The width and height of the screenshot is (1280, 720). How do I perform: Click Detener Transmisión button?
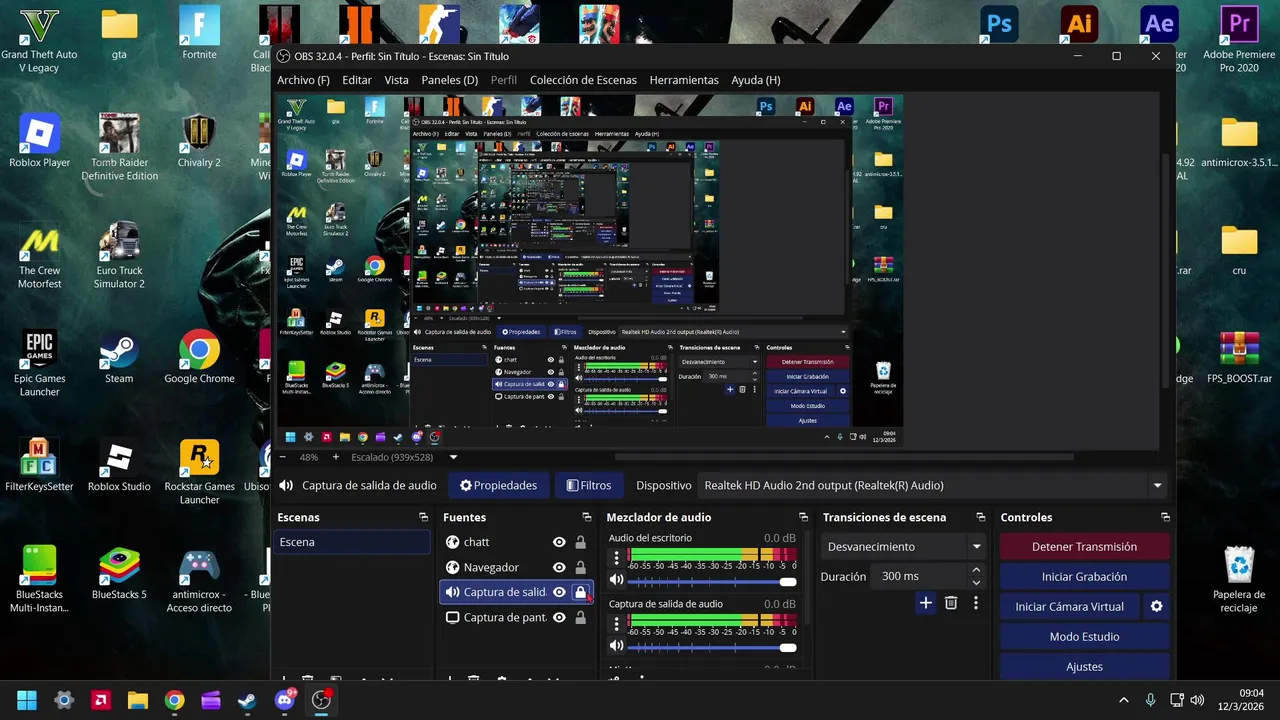(1084, 547)
